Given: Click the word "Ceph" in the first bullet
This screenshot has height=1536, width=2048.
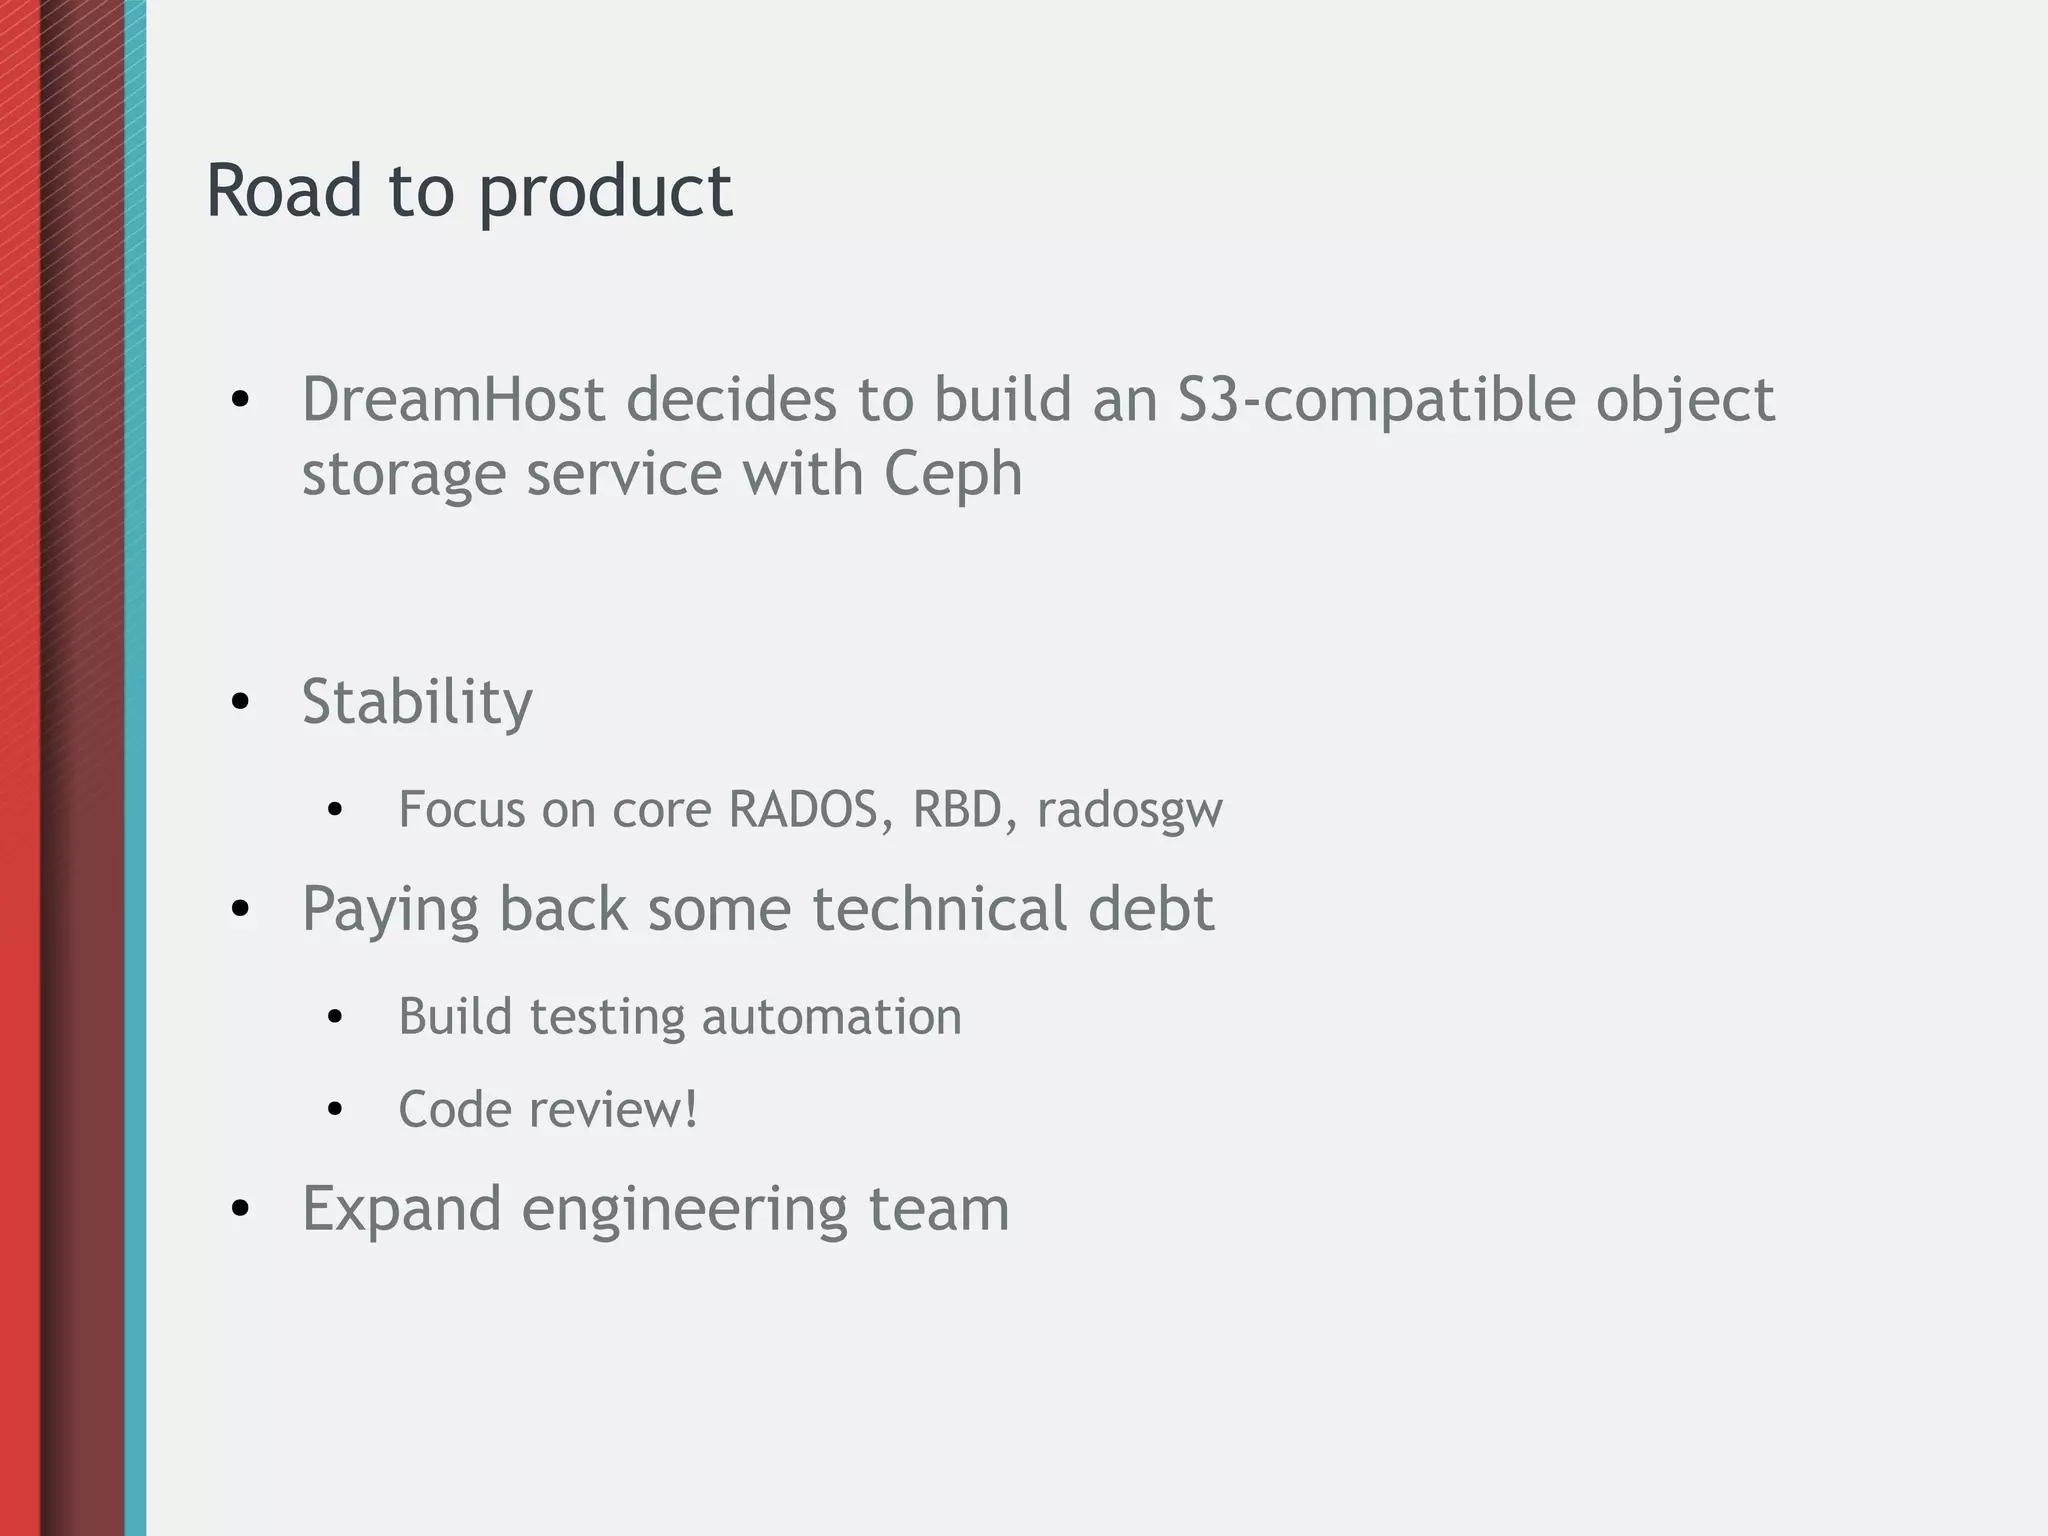Looking at the screenshot, I should 952,473.
